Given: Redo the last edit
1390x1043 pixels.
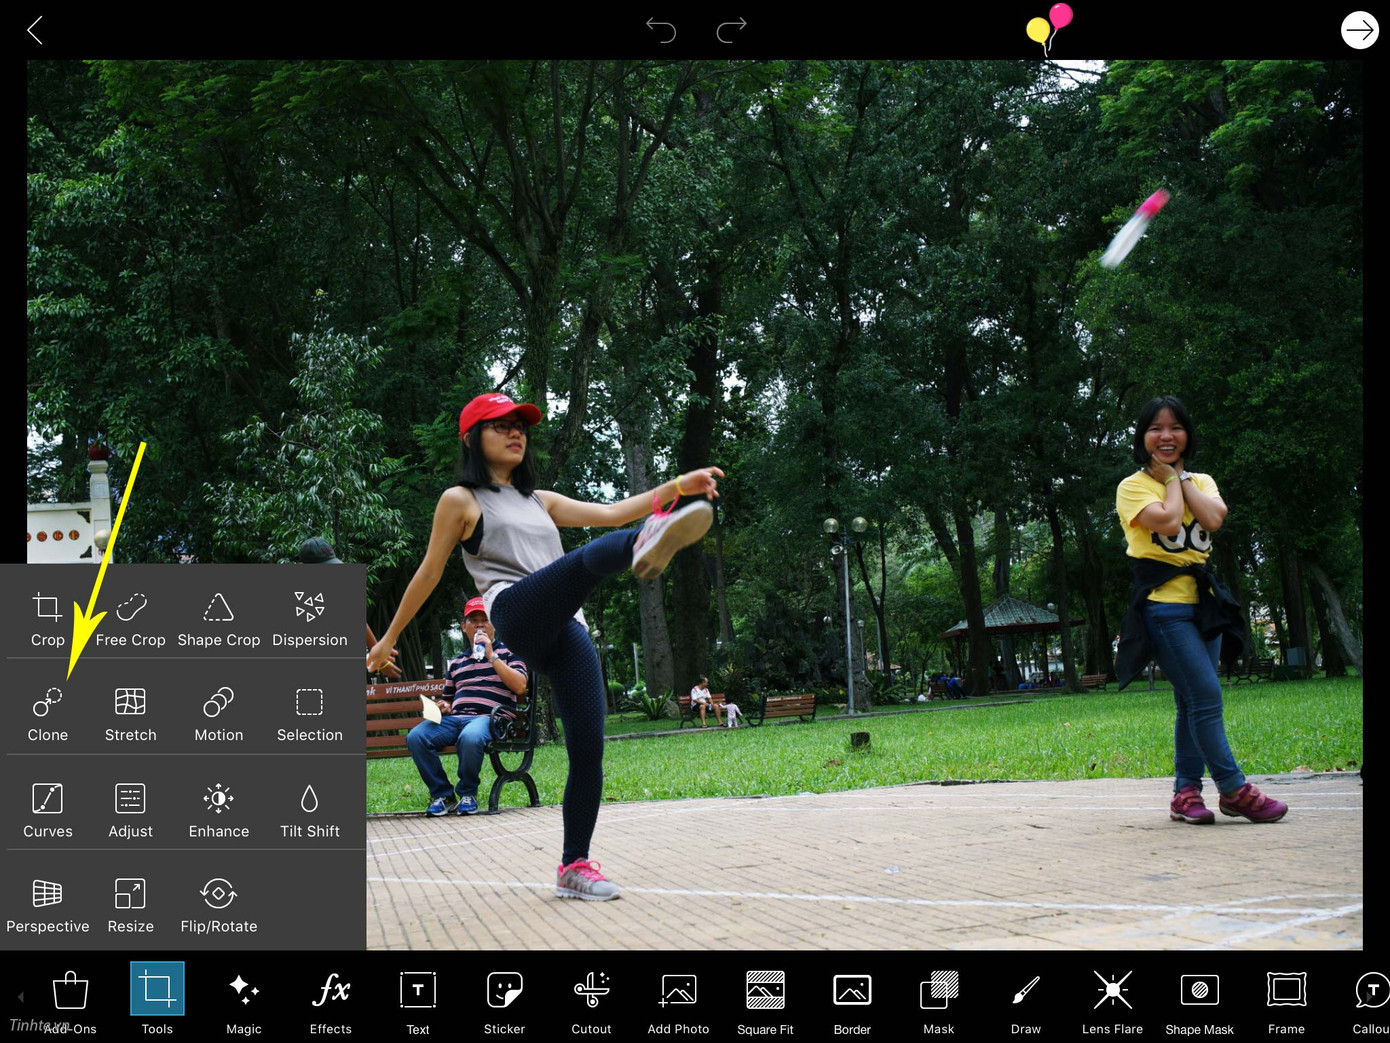Looking at the screenshot, I should (731, 30).
